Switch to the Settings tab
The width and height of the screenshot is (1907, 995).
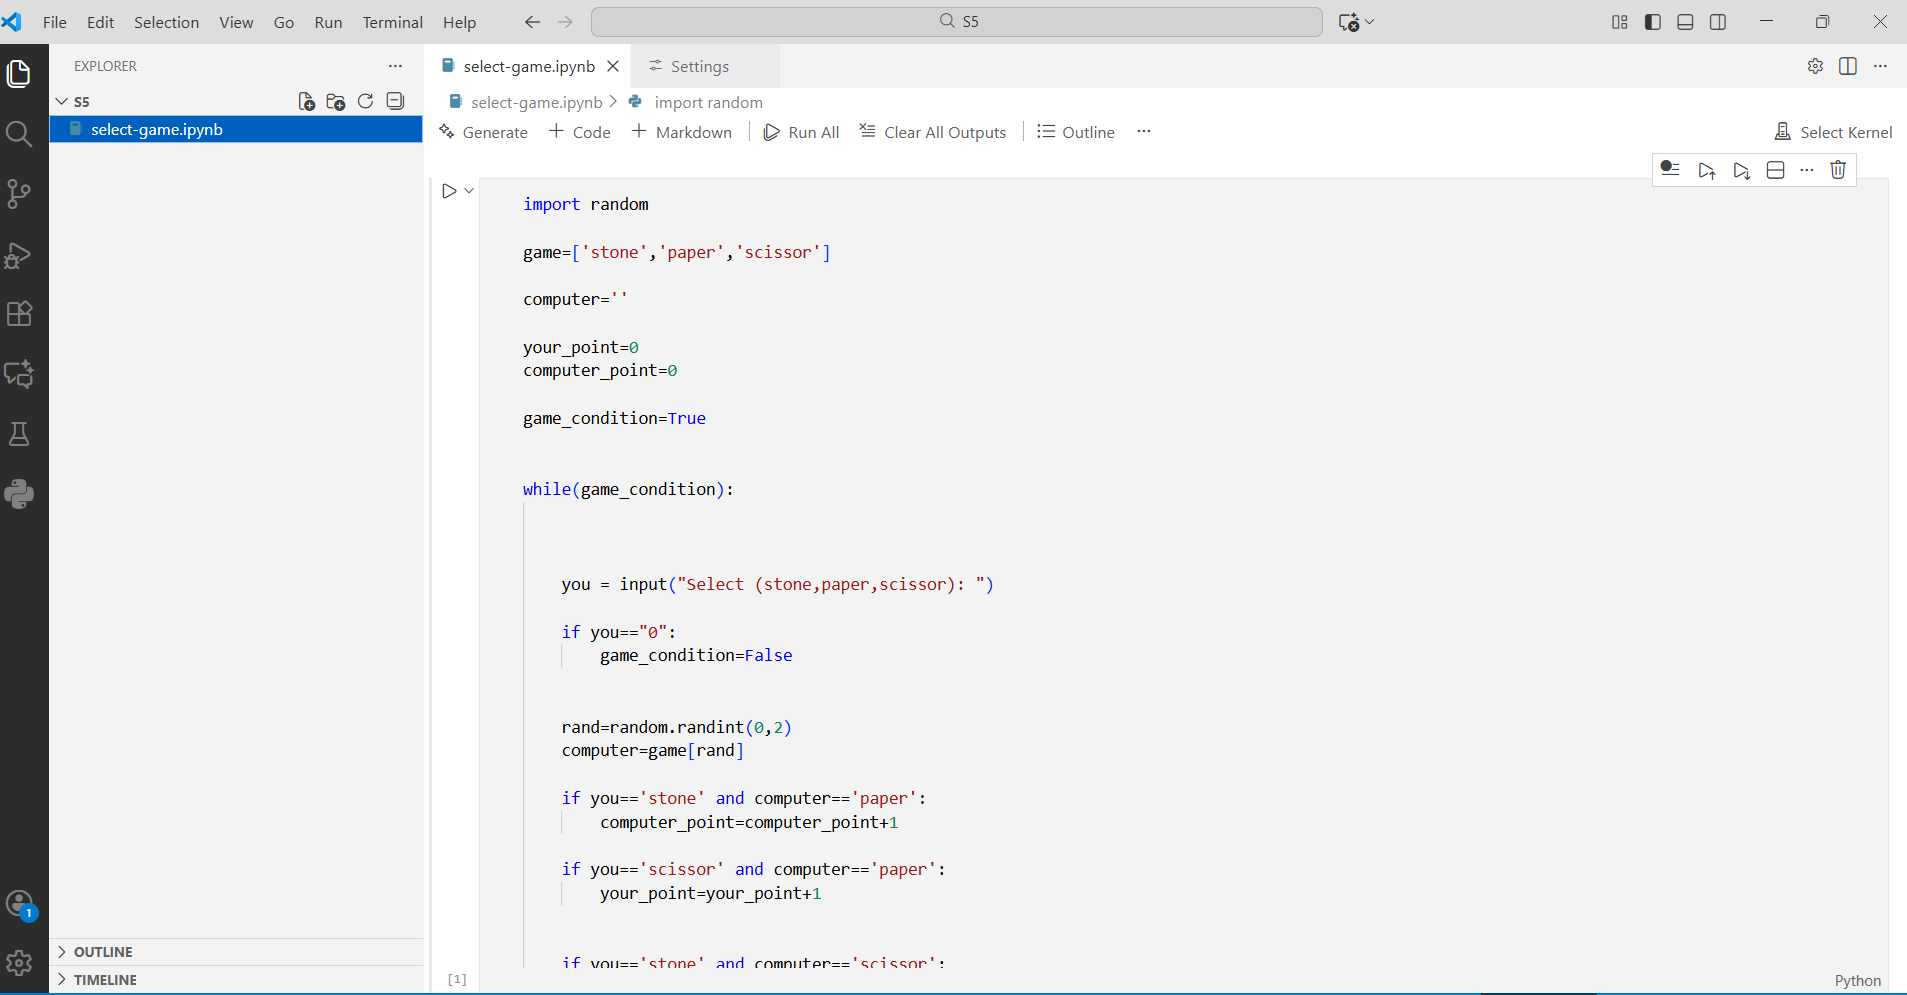point(699,66)
